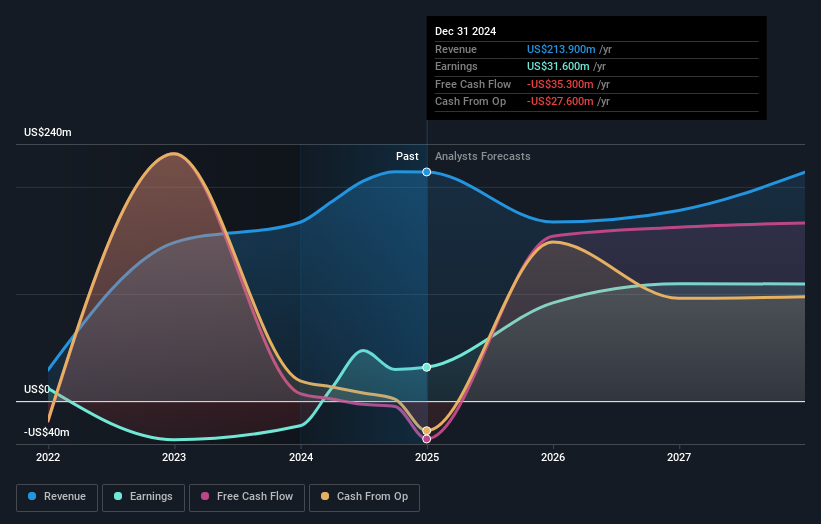Click the orange Cash From Op point at 2025
Image resolution: width=821 pixels, height=524 pixels.
tap(427, 431)
